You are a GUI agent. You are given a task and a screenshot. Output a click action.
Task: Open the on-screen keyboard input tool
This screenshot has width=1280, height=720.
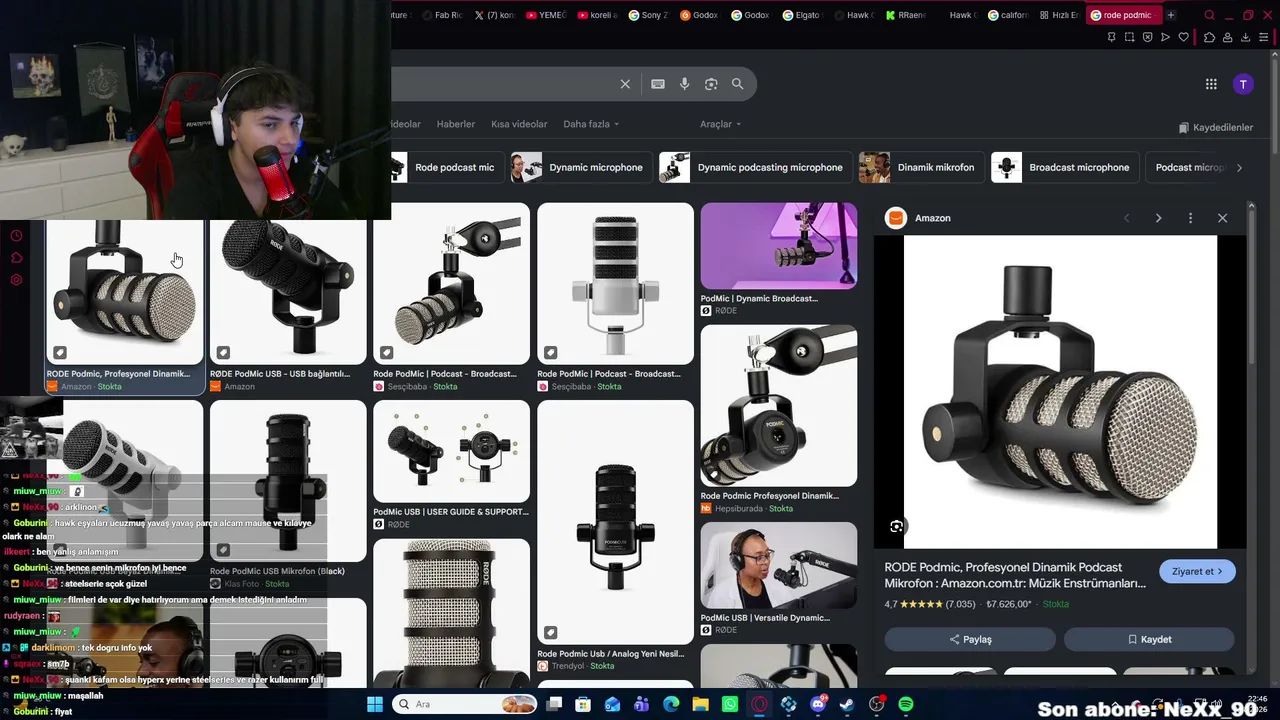(x=658, y=84)
